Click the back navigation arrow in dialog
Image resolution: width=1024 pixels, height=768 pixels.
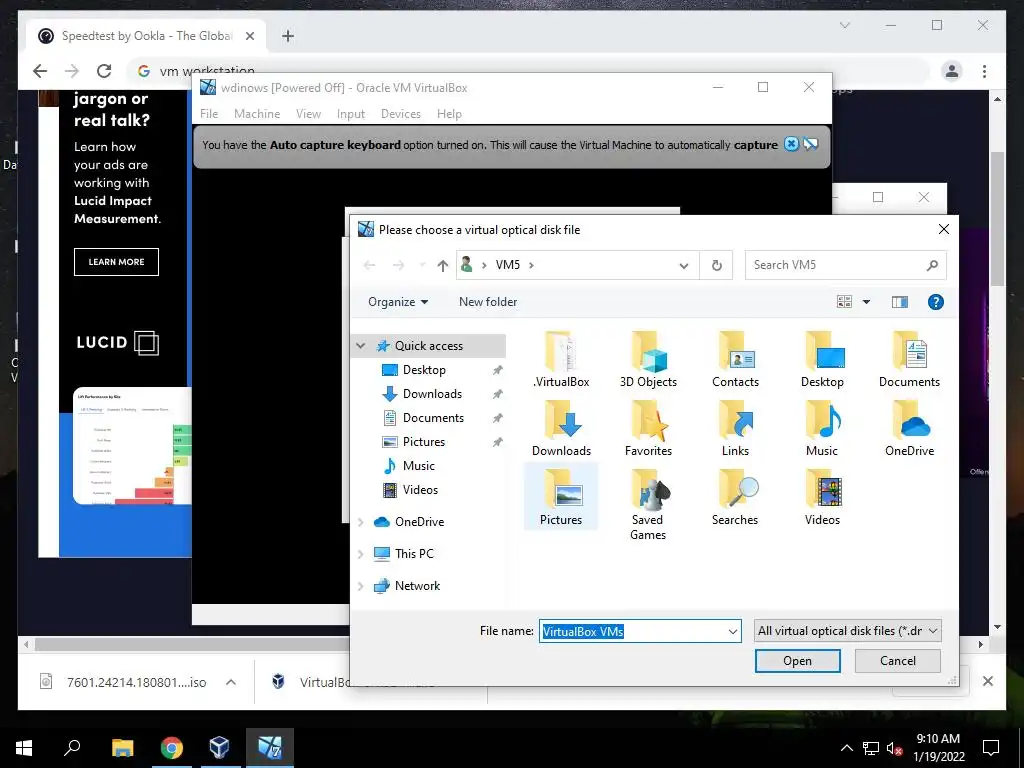coord(370,265)
